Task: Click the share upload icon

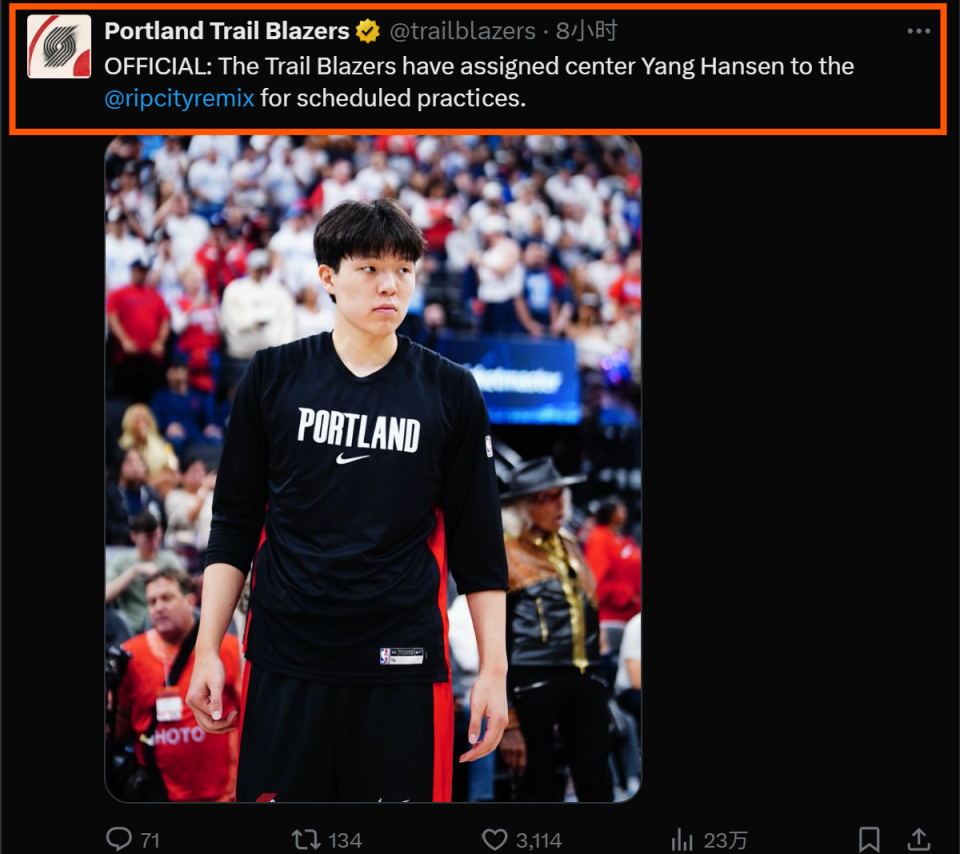Action: pos(918,839)
